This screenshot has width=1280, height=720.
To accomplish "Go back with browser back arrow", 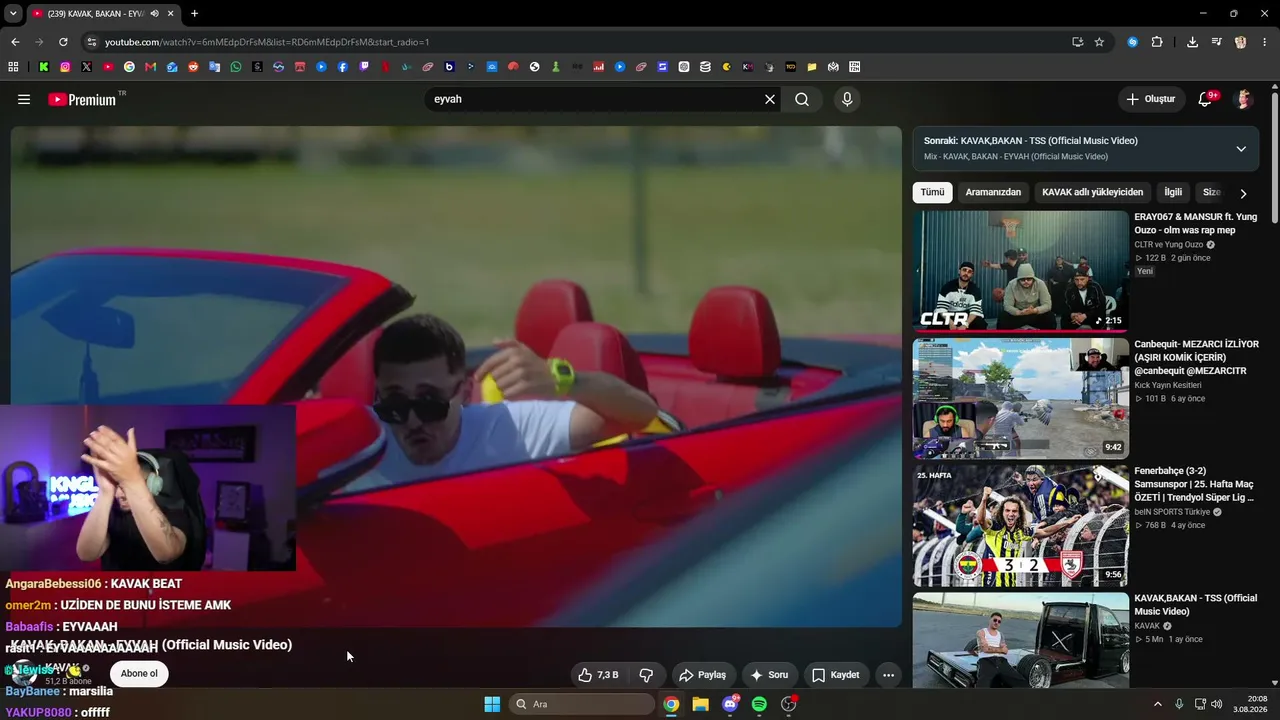I will click(x=15, y=42).
